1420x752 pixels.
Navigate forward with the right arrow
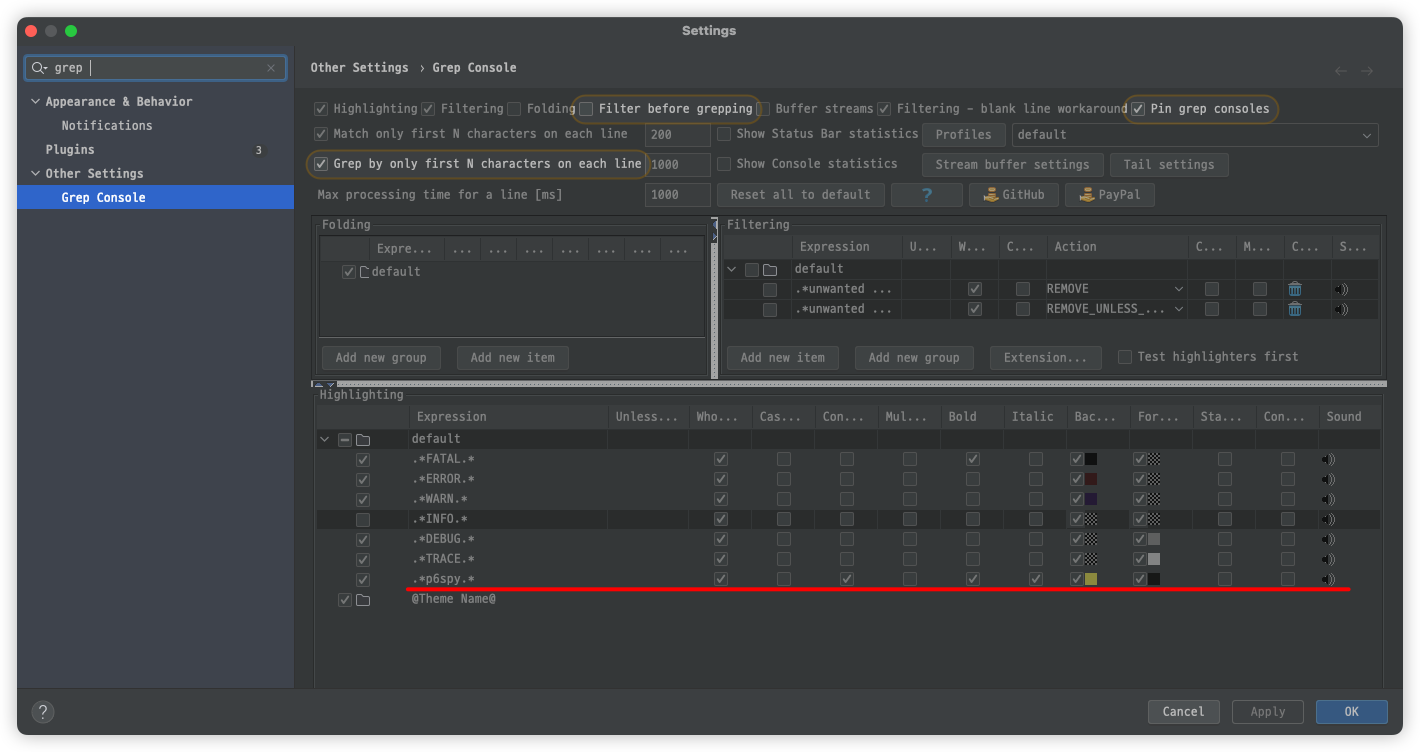point(1367,71)
